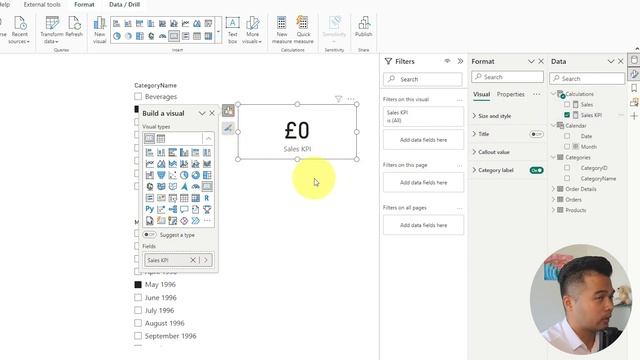This screenshot has height=360, width=640.
Task: Create a Quick measure
Action: click(x=303, y=29)
